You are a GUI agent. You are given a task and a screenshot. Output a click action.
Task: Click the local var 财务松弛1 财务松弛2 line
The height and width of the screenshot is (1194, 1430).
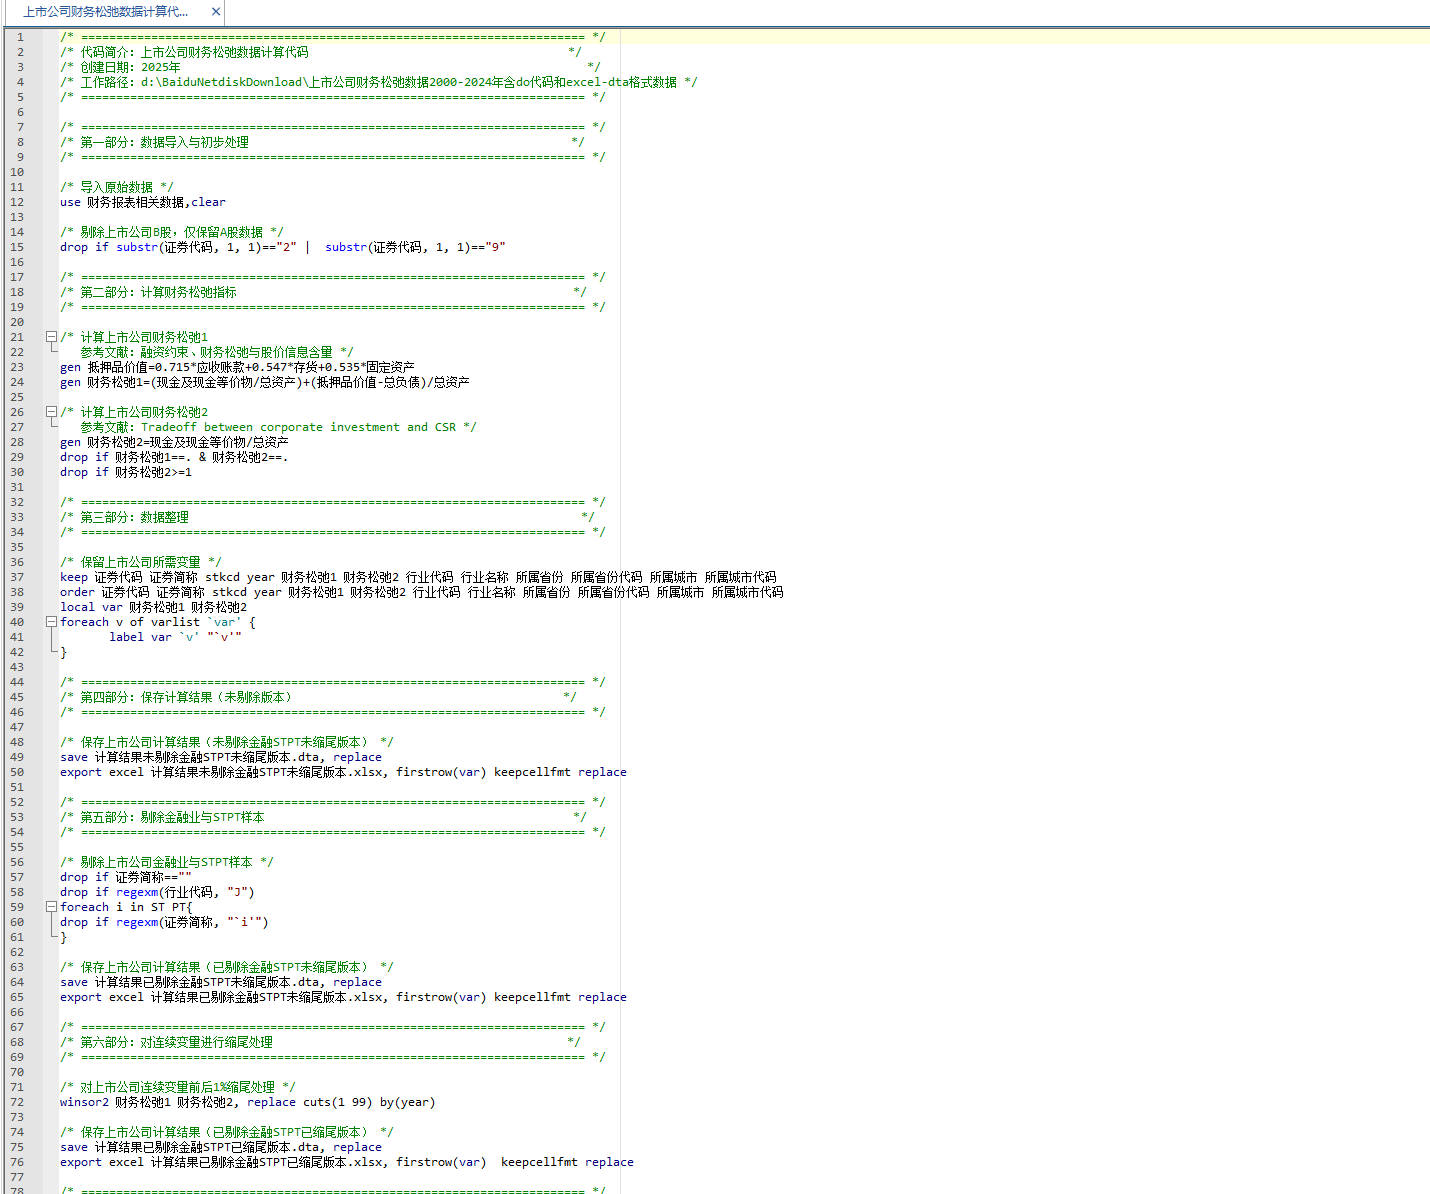coord(153,607)
